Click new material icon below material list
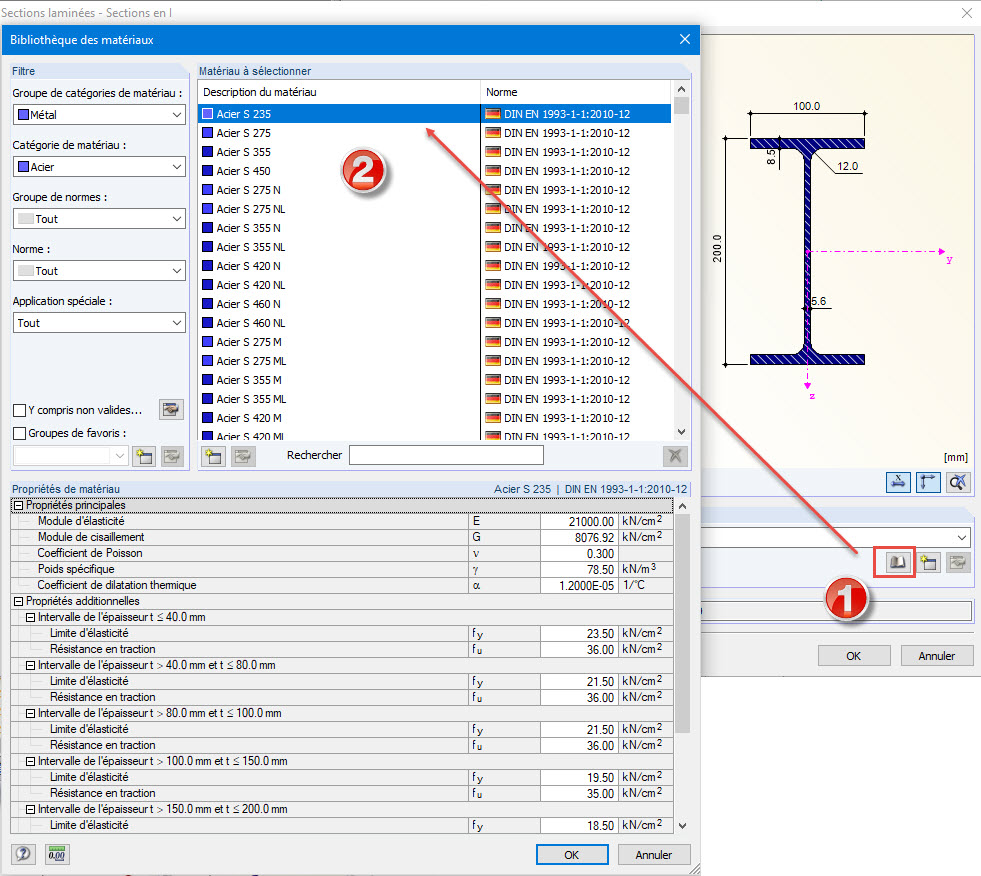The height and width of the screenshot is (876, 981). (213, 456)
